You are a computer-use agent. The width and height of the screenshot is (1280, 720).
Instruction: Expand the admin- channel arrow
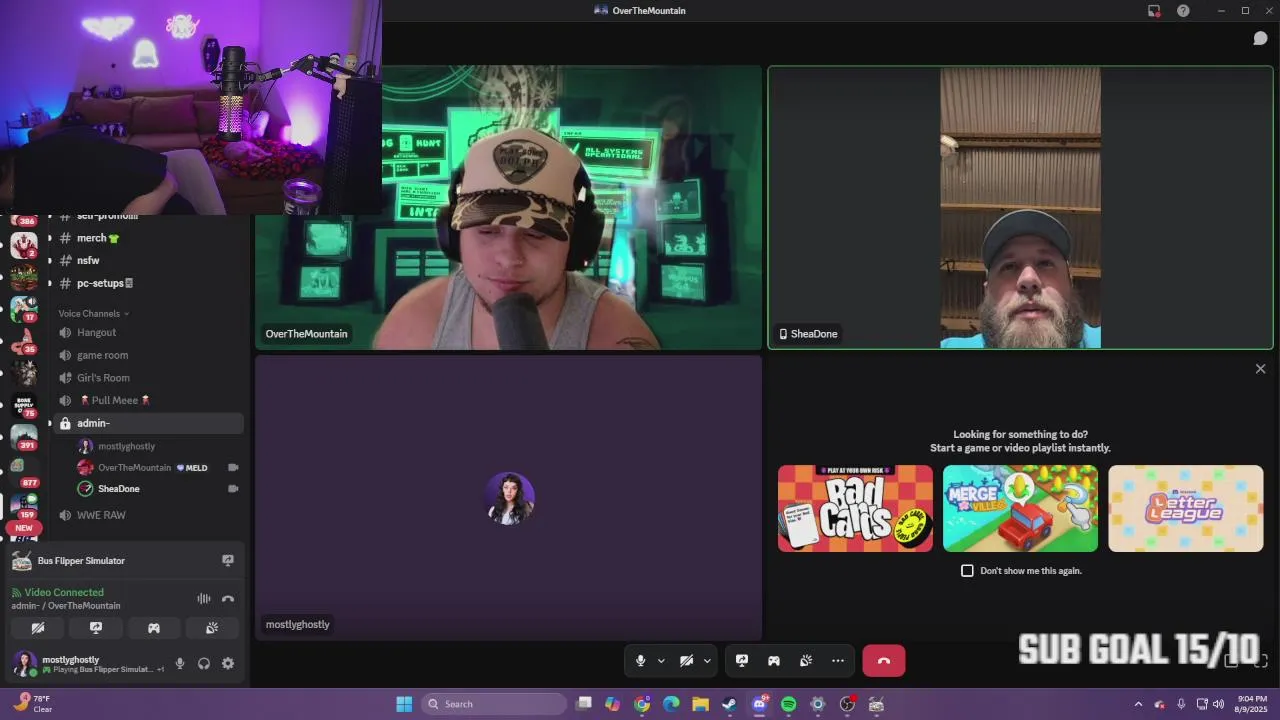[x=50, y=423]
